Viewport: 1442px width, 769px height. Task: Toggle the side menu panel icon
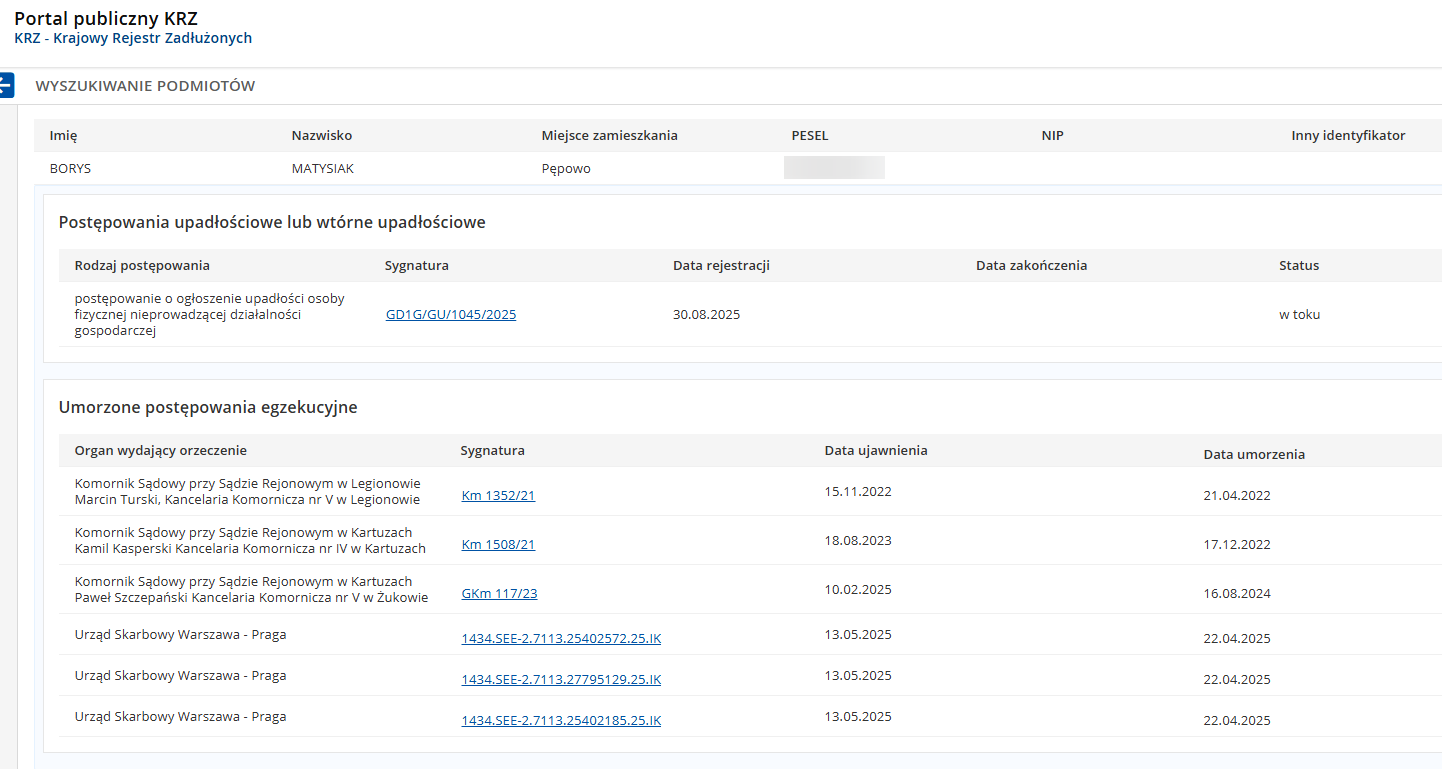[x=6, y=85]
